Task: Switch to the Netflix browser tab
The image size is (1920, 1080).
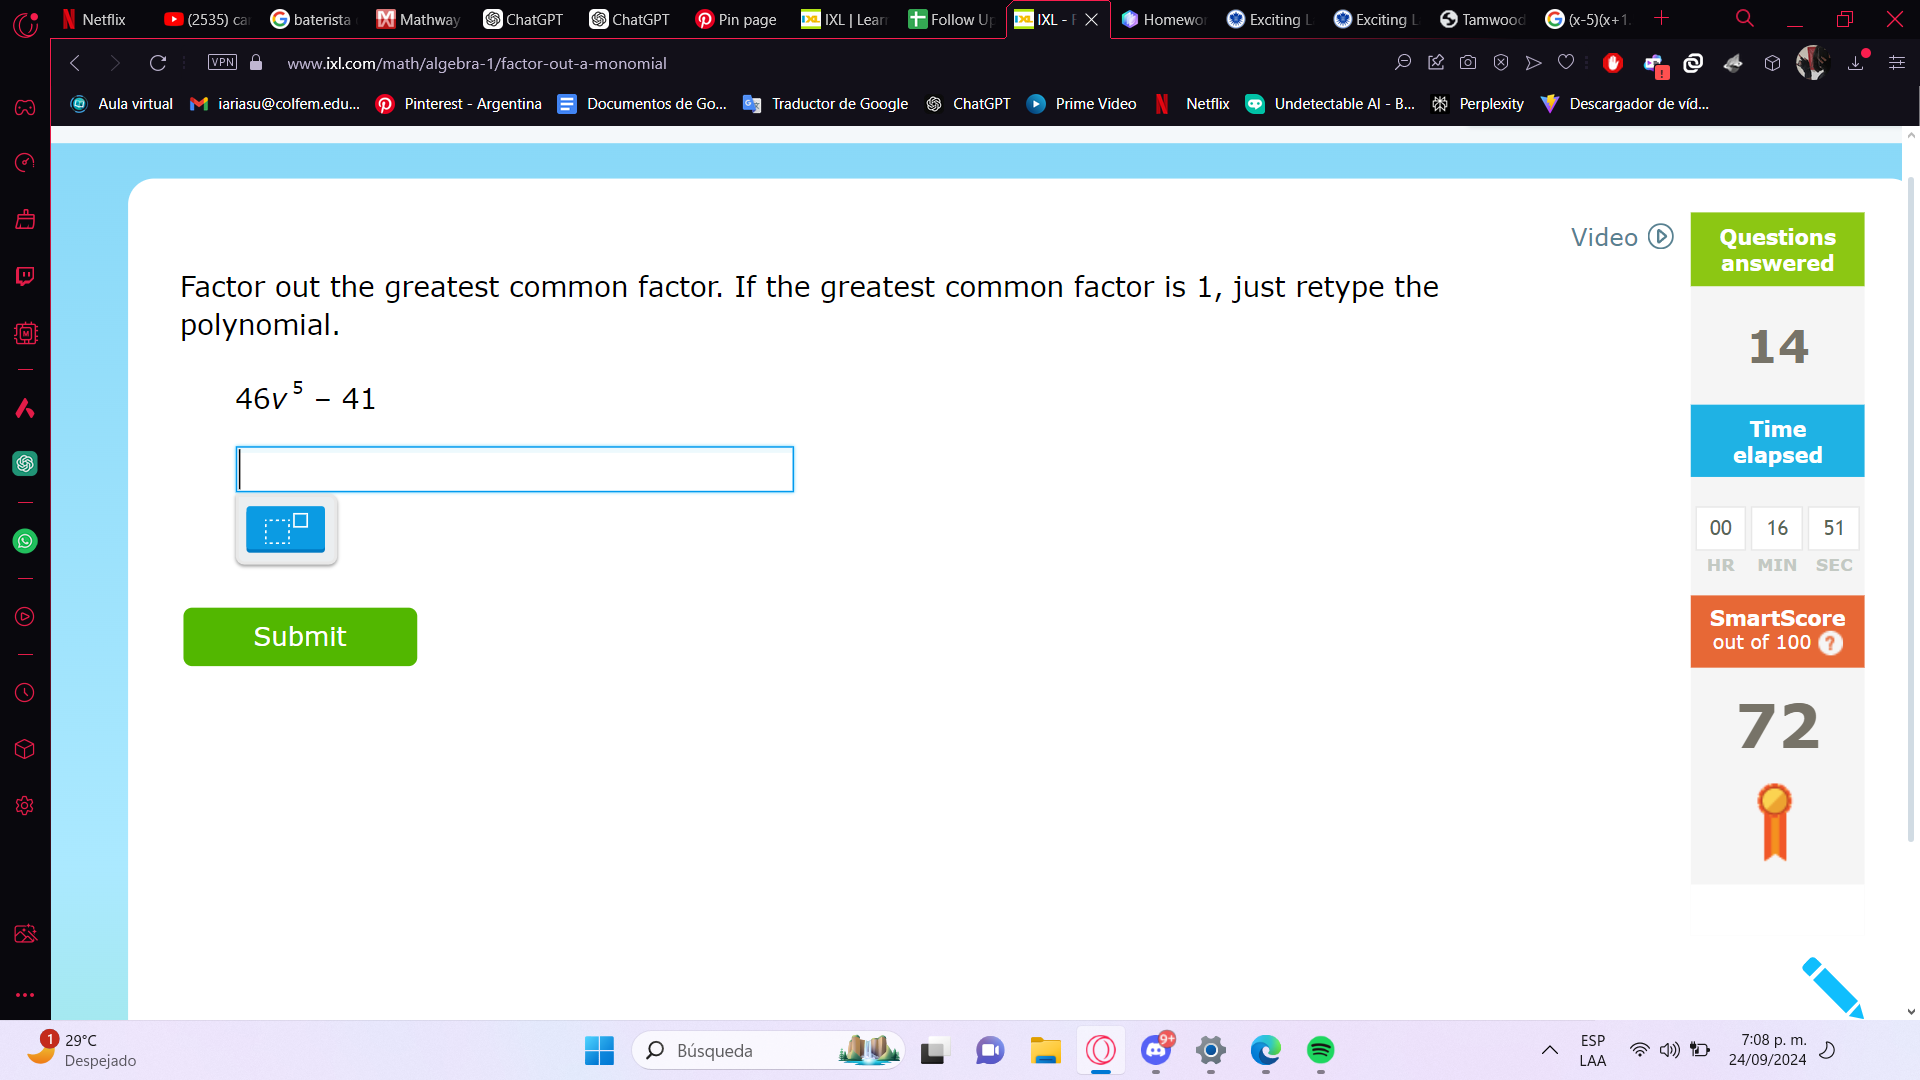Action: [x=104, y=20]
